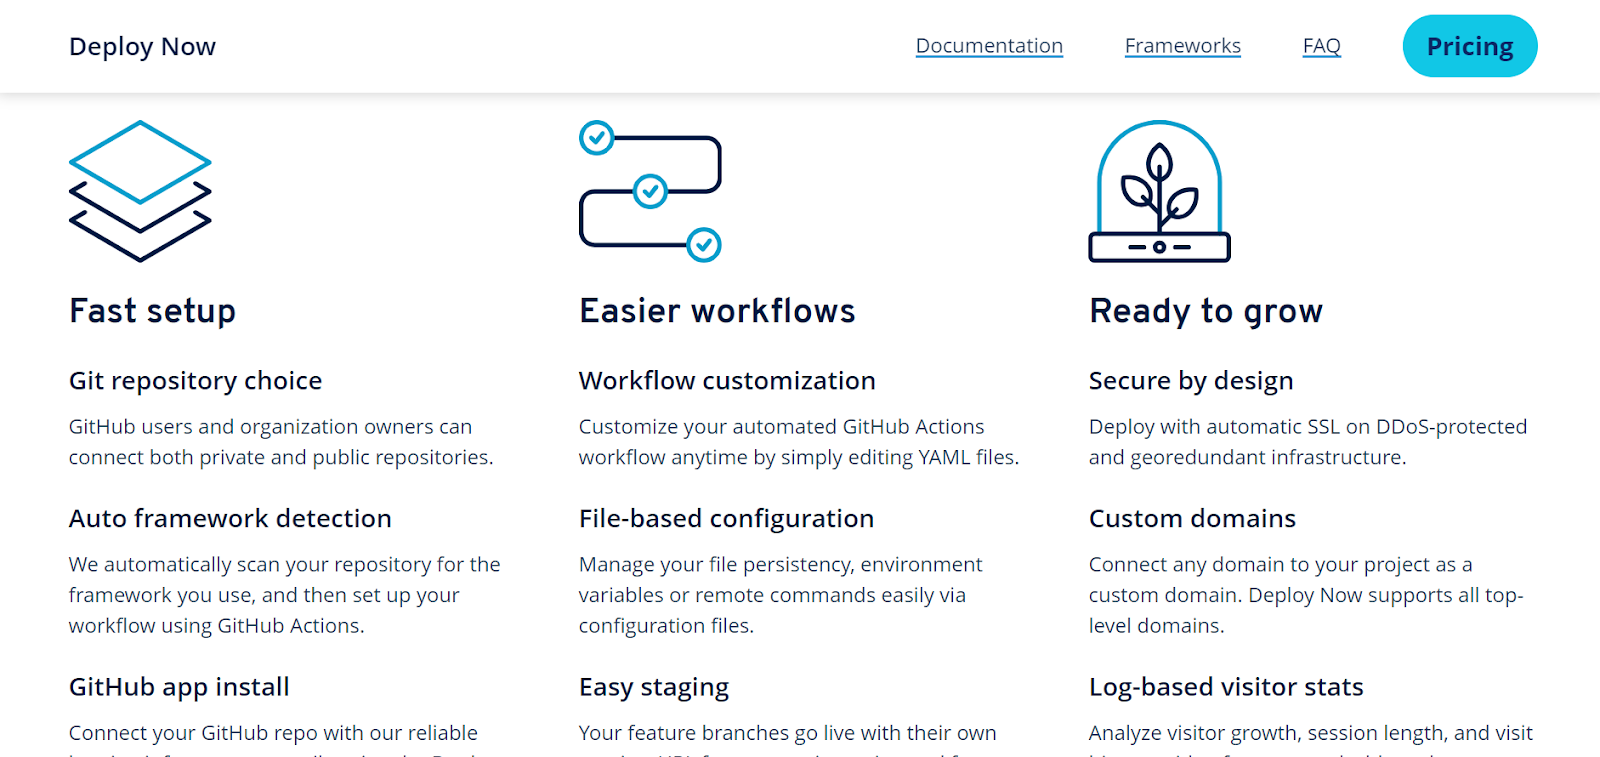Open the Frameworks link
Image resolution: width=1600 pixels, height=757 pixels.
(1182, 46)
